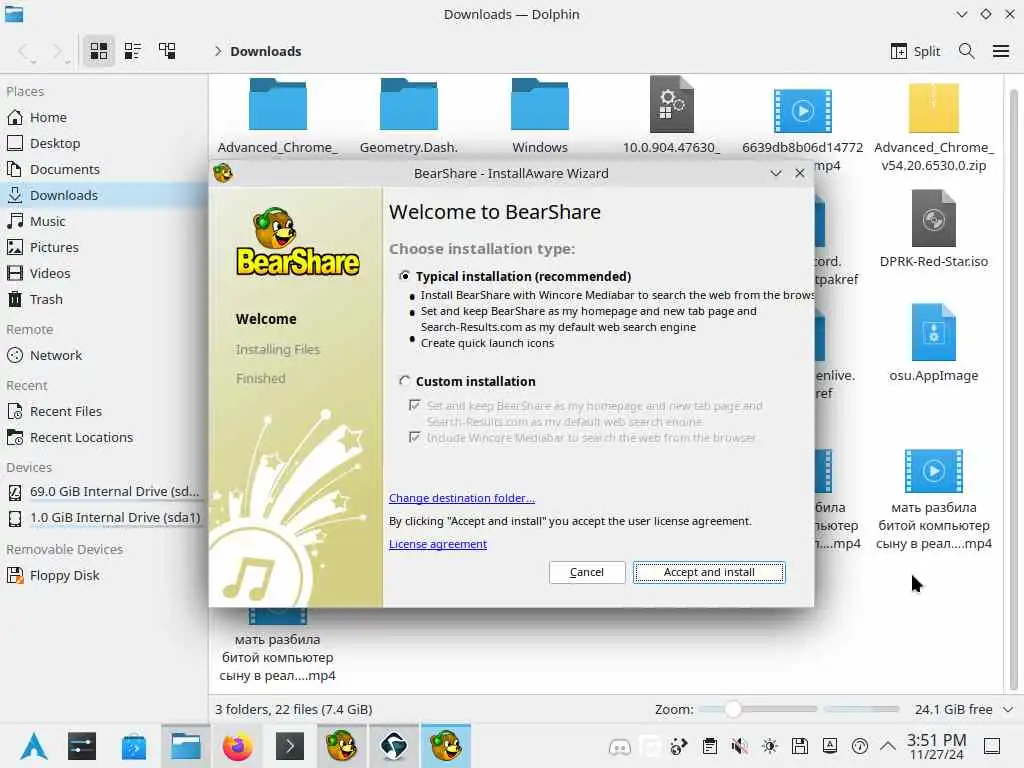Show hidden system tray icons arrow
This screenshot has height=768, width=1024.
click(888, 746)
